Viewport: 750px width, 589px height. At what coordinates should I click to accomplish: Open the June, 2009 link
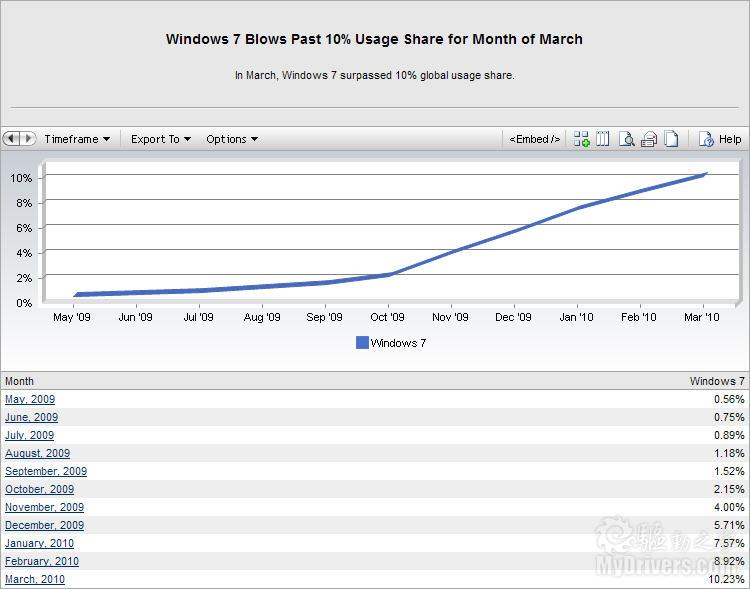click(32, 417)
